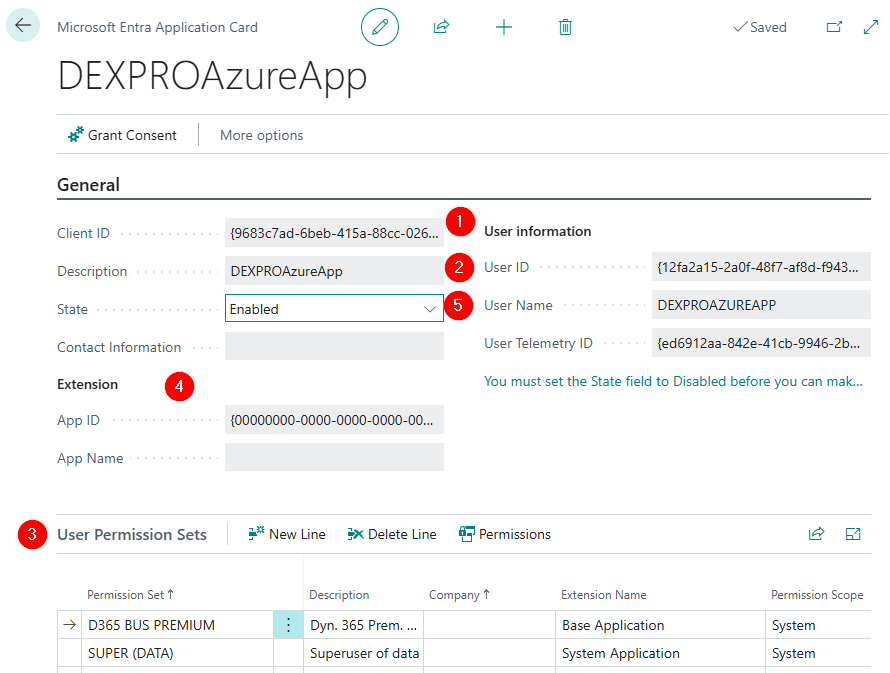Add a New Line to permission sets

[287, 534]
